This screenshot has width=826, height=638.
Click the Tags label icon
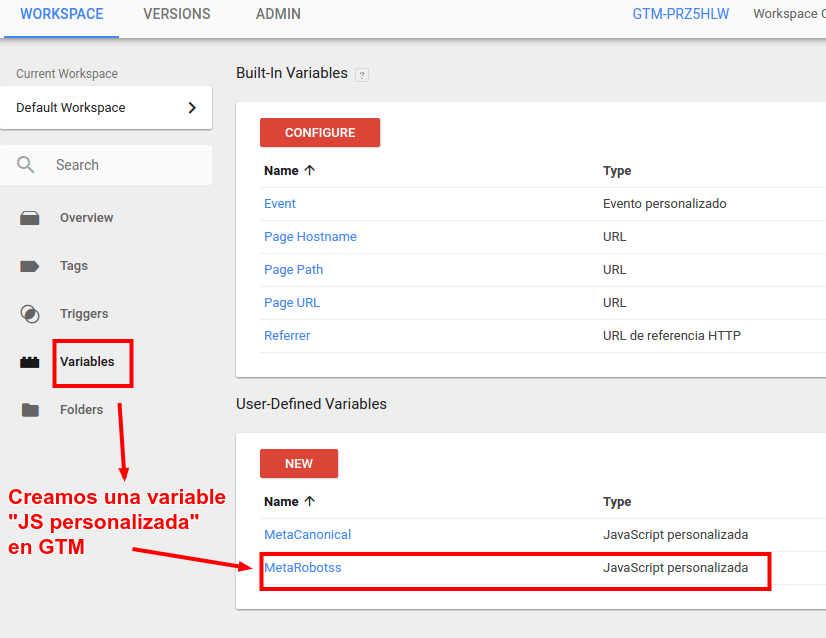(x=30, y=266)
